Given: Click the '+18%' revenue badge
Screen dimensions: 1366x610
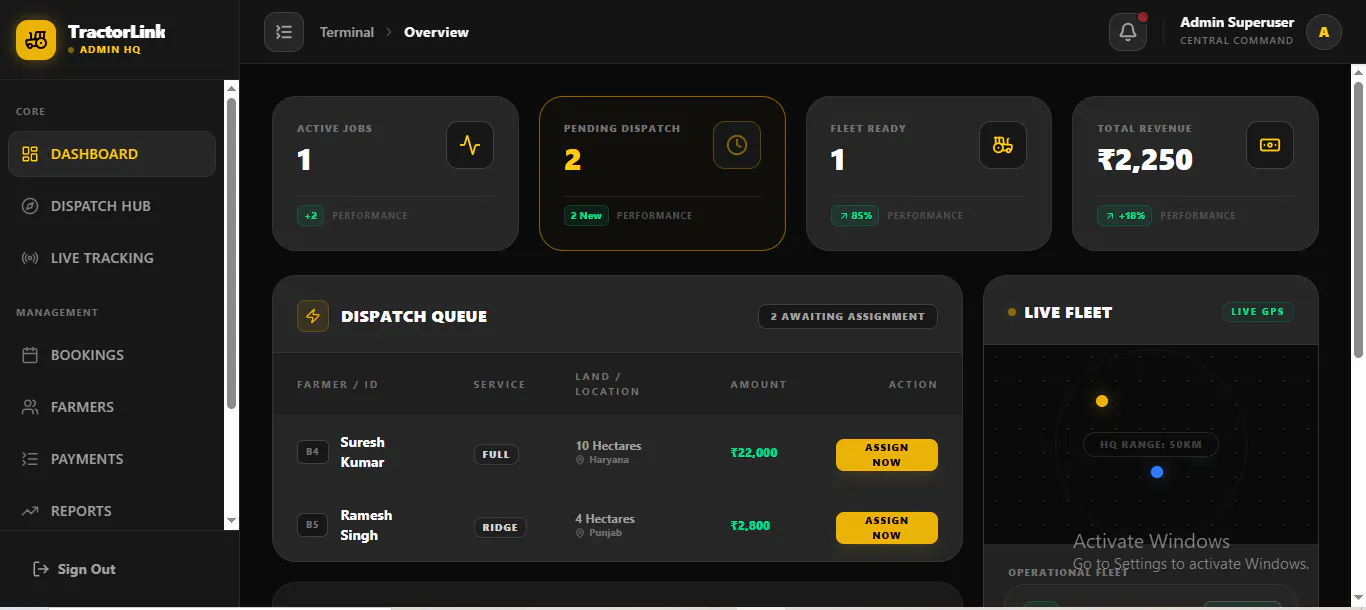Looking at the screenshot, I should (1124, 216).
